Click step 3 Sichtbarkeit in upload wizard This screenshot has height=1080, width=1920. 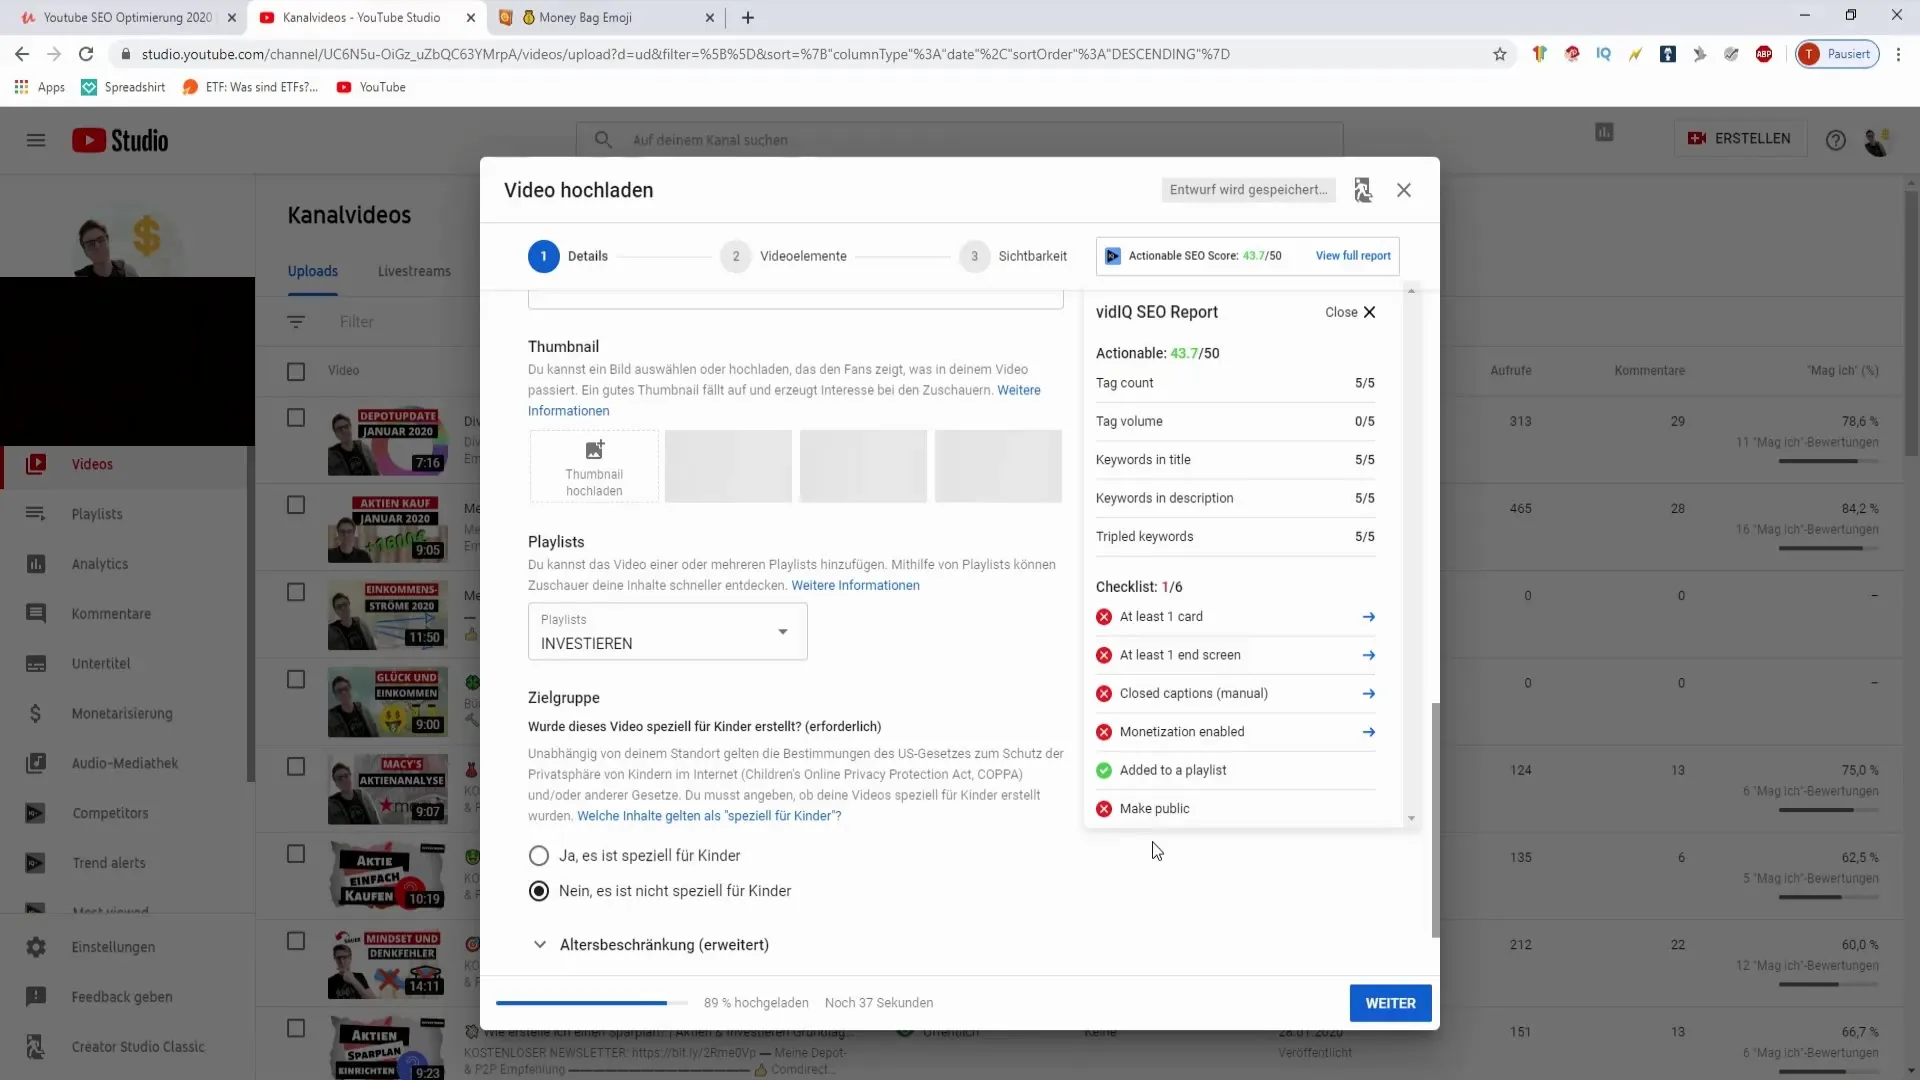(x=1013, y=256)
